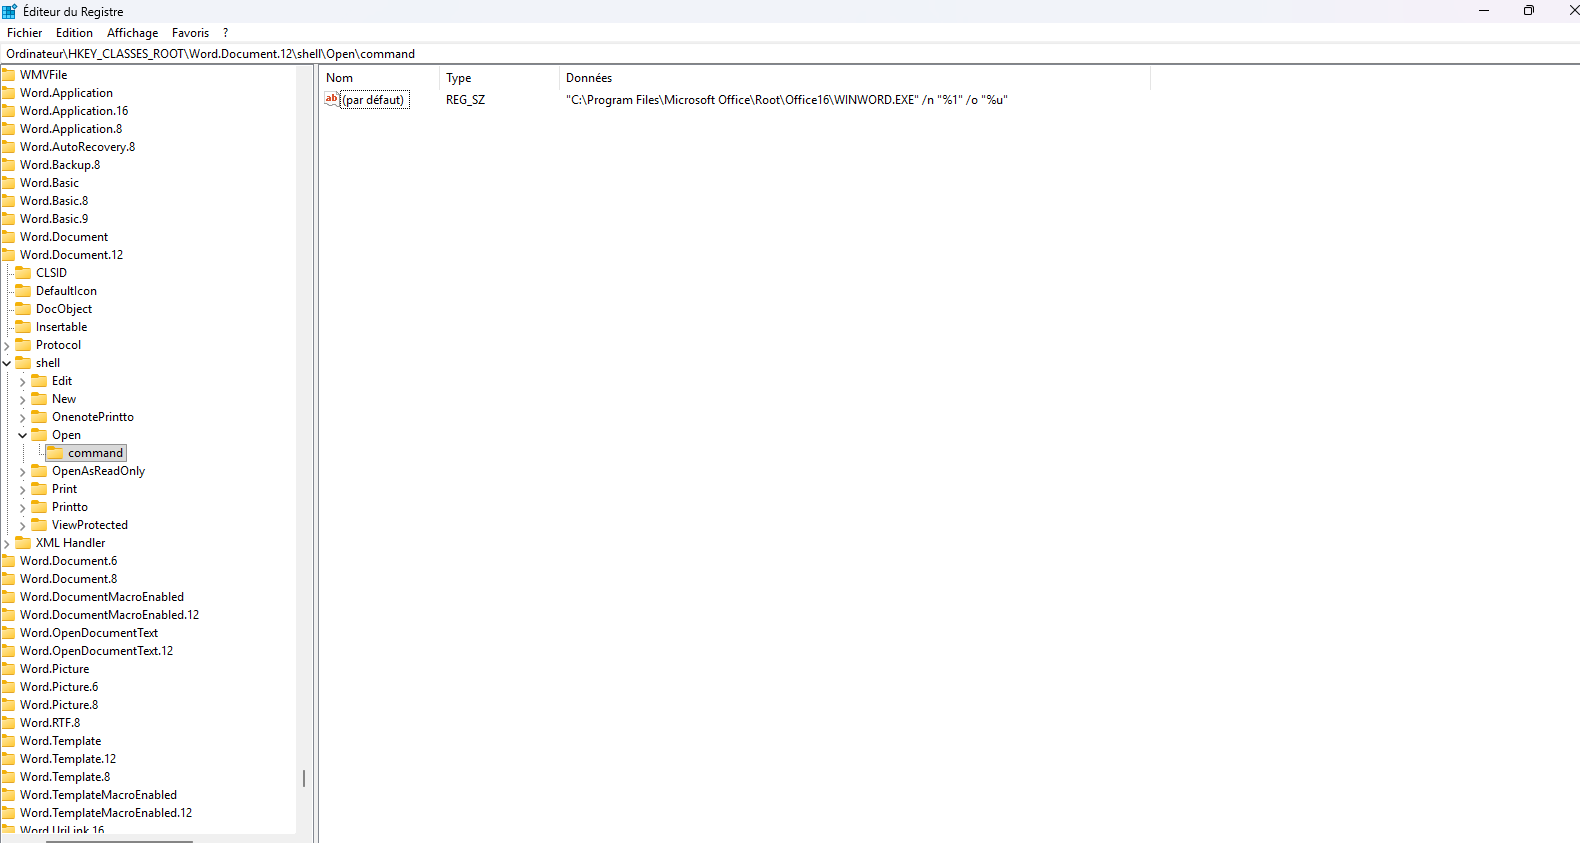This screenshot has width=1580, height=843.
Task: Select the Word.Basic.9 key
Action: tap(54, 219)
